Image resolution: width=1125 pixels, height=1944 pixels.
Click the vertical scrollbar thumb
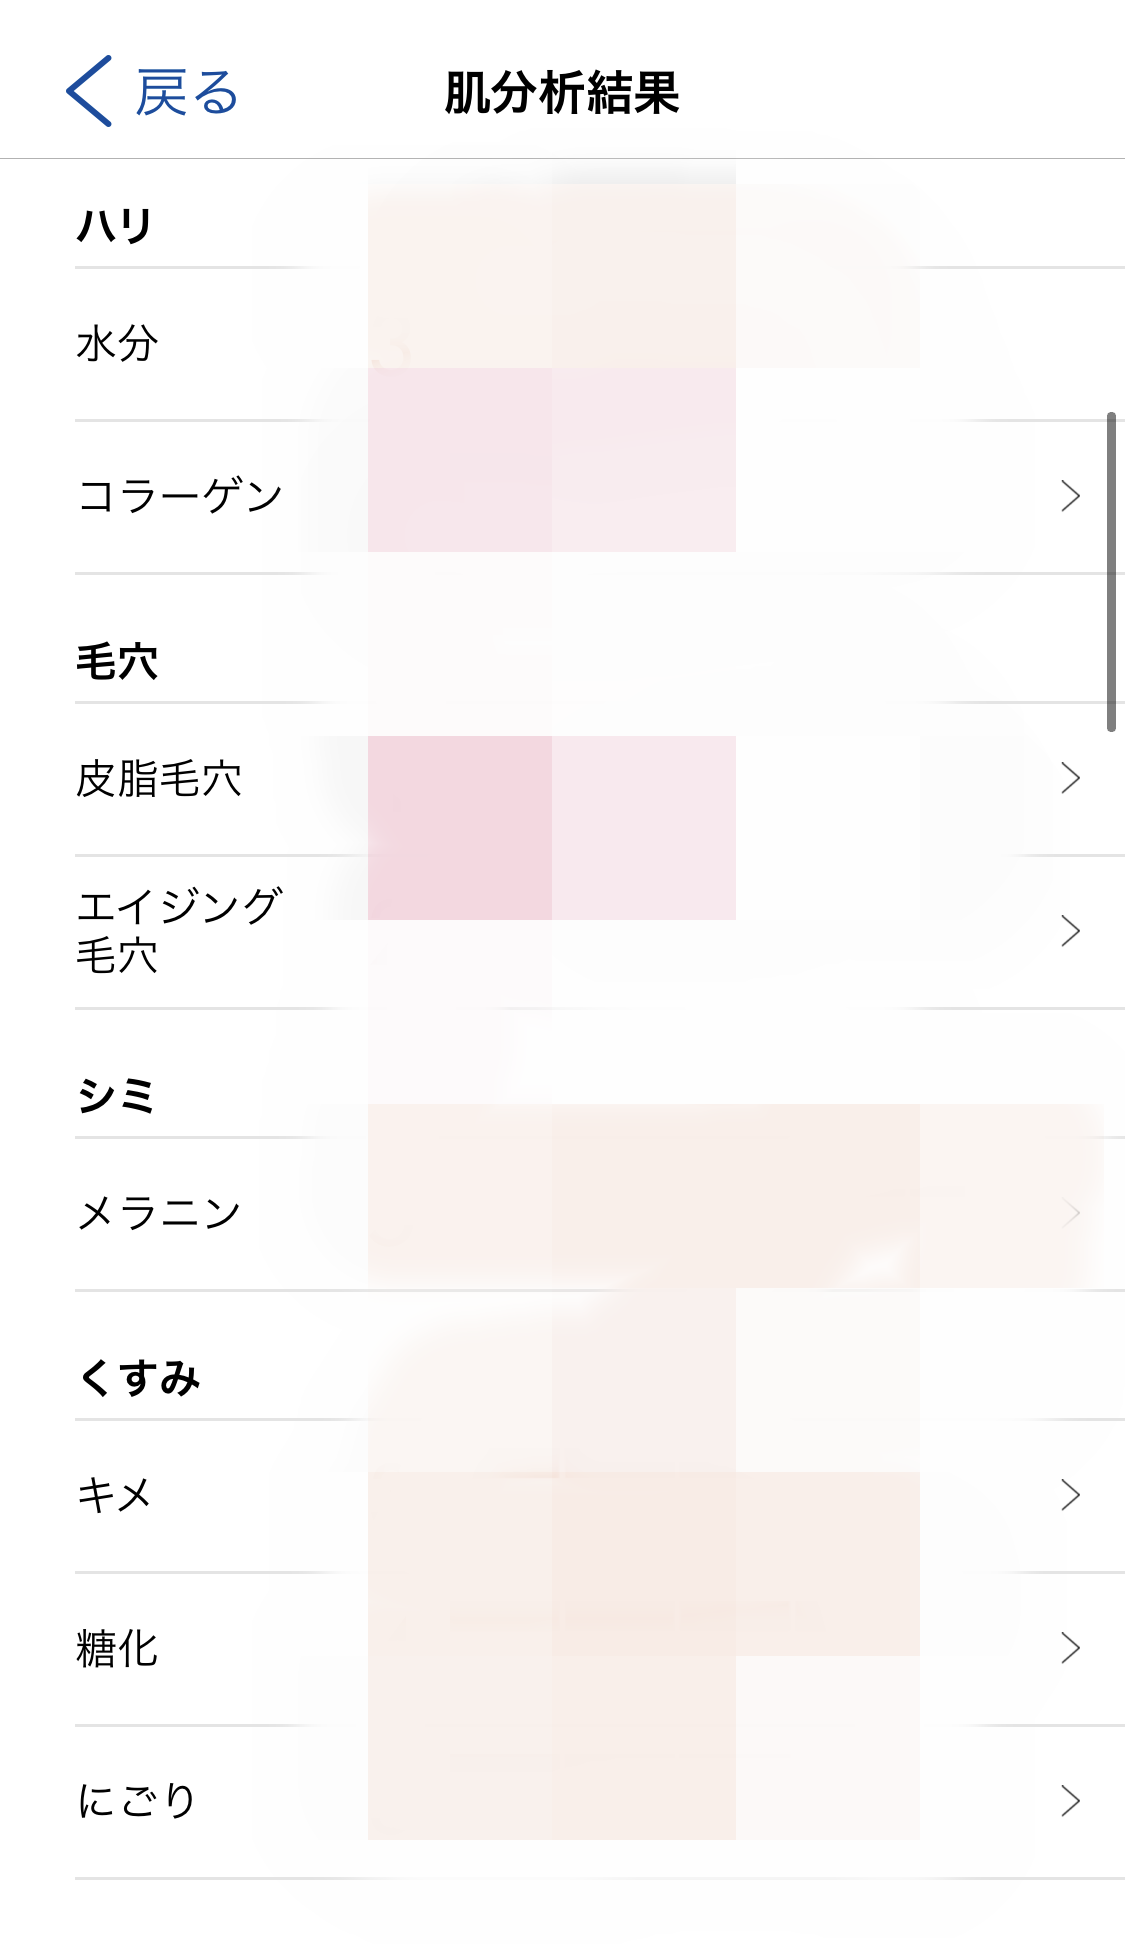tap(1111, 572)
